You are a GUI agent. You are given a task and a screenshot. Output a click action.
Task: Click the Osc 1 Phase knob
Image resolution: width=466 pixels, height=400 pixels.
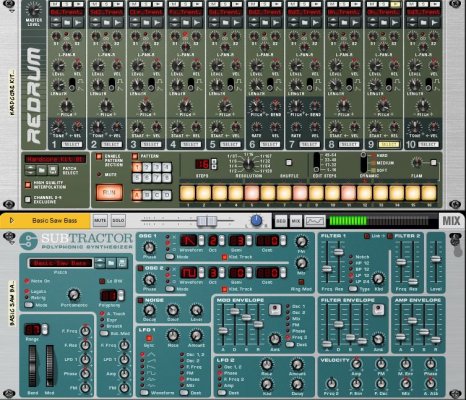tap(149, 247)
